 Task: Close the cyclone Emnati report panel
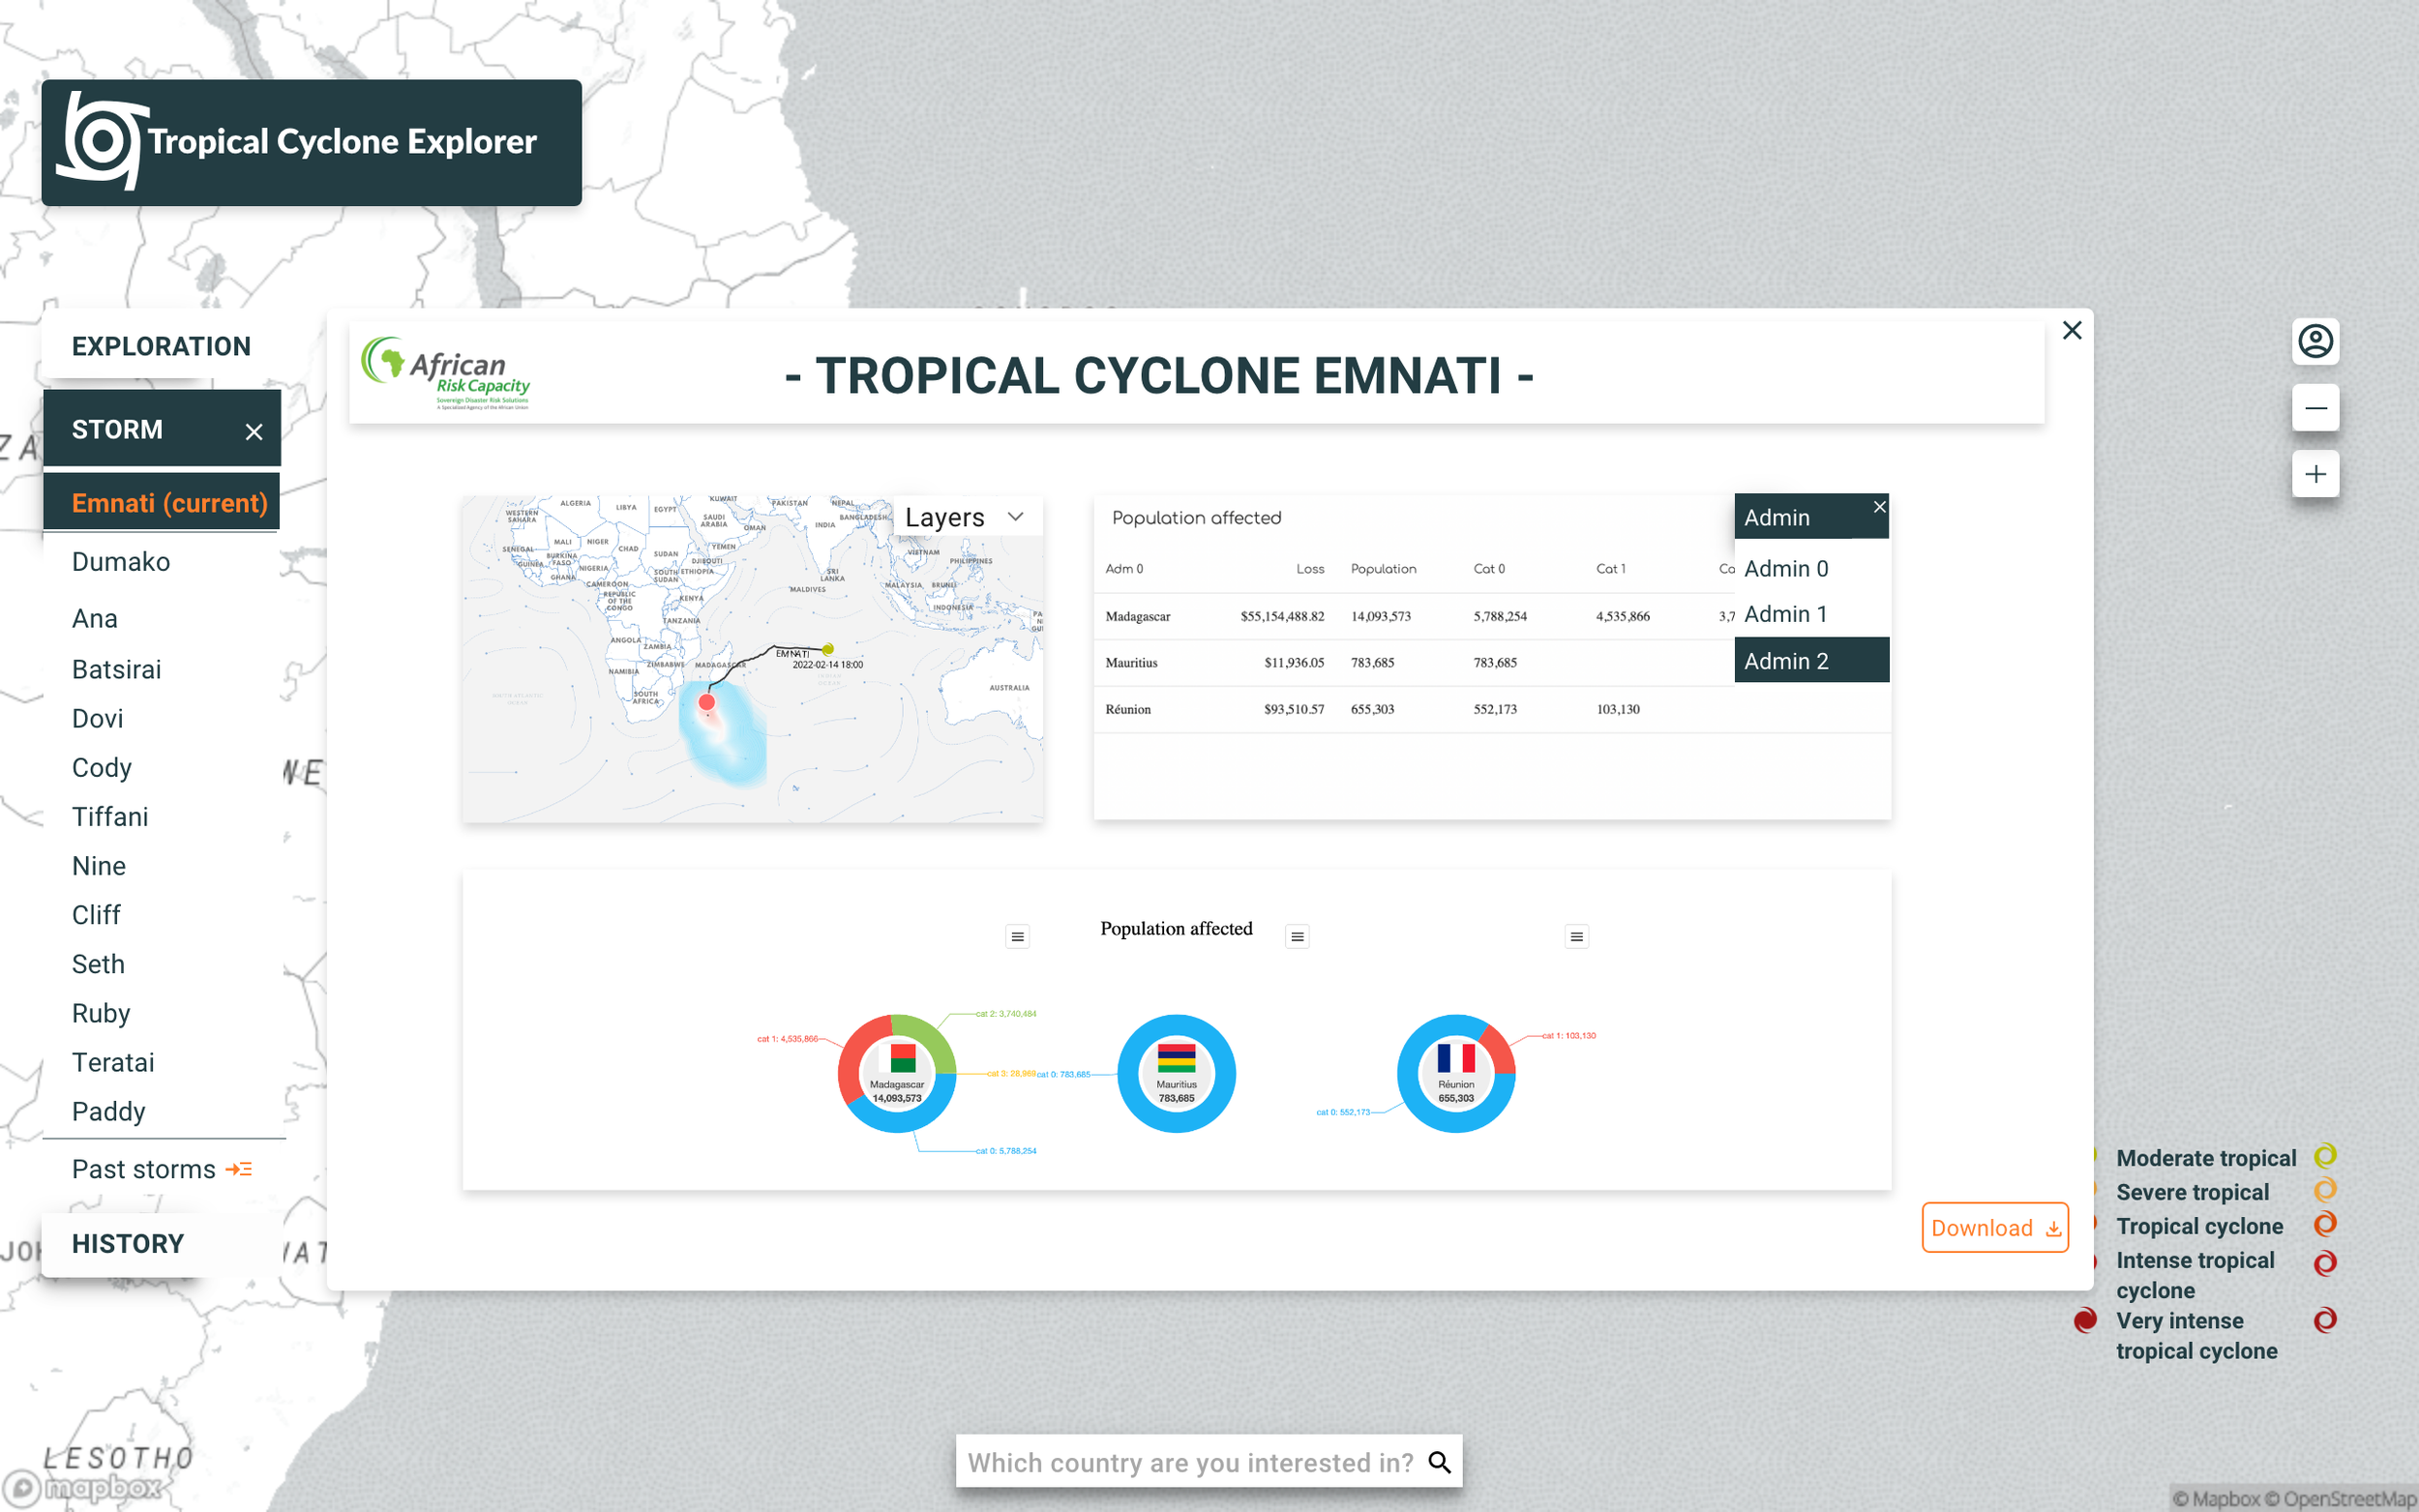coord(2072,331)
